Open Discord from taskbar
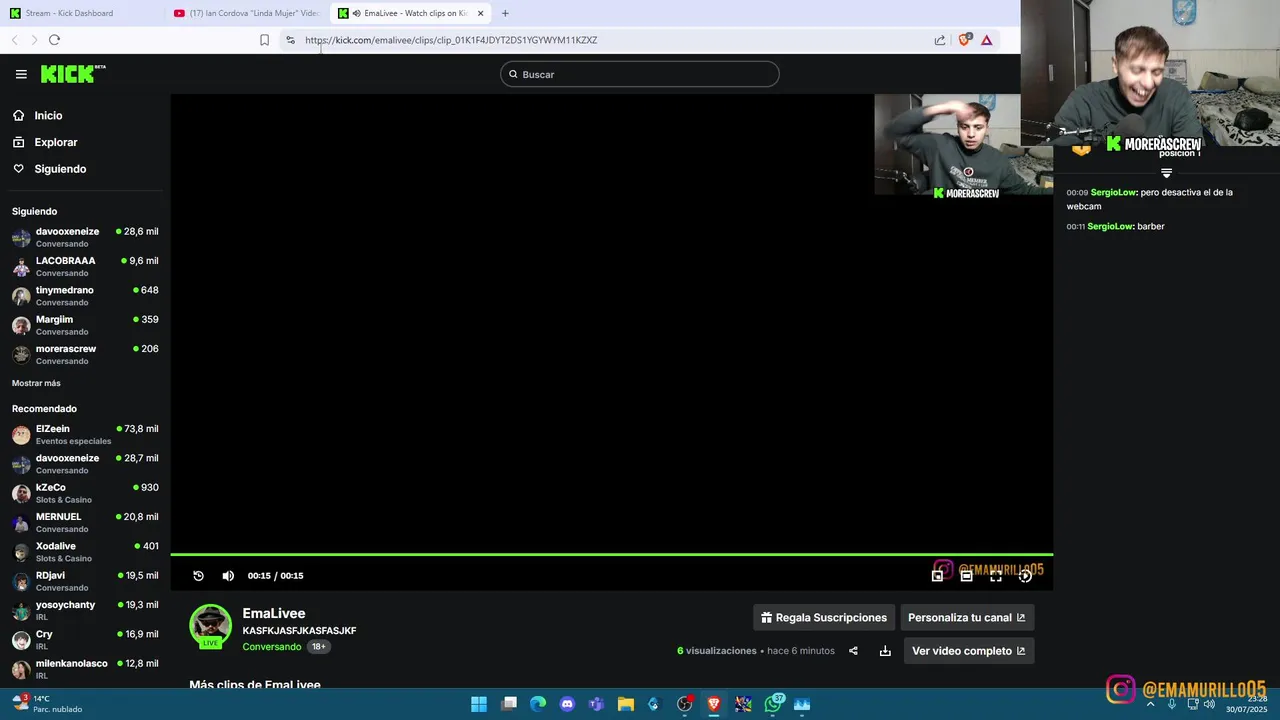Image resolution: width=1280 pixels, height=720 pixels. 567,704
